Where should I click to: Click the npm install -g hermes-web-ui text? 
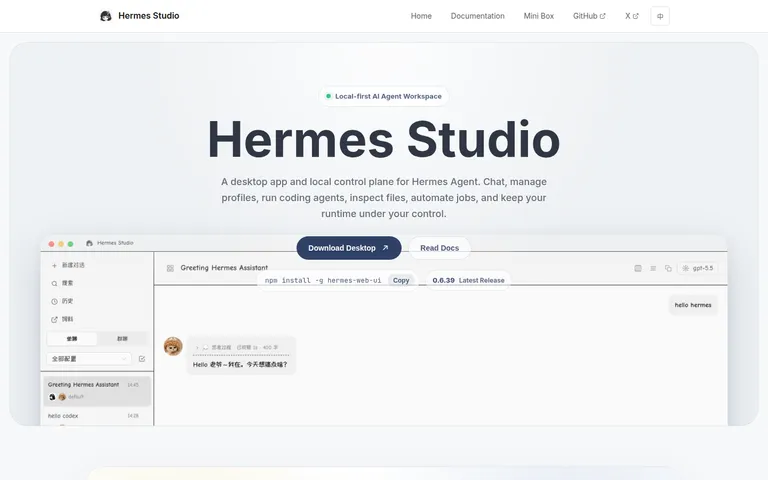(323, 280)
